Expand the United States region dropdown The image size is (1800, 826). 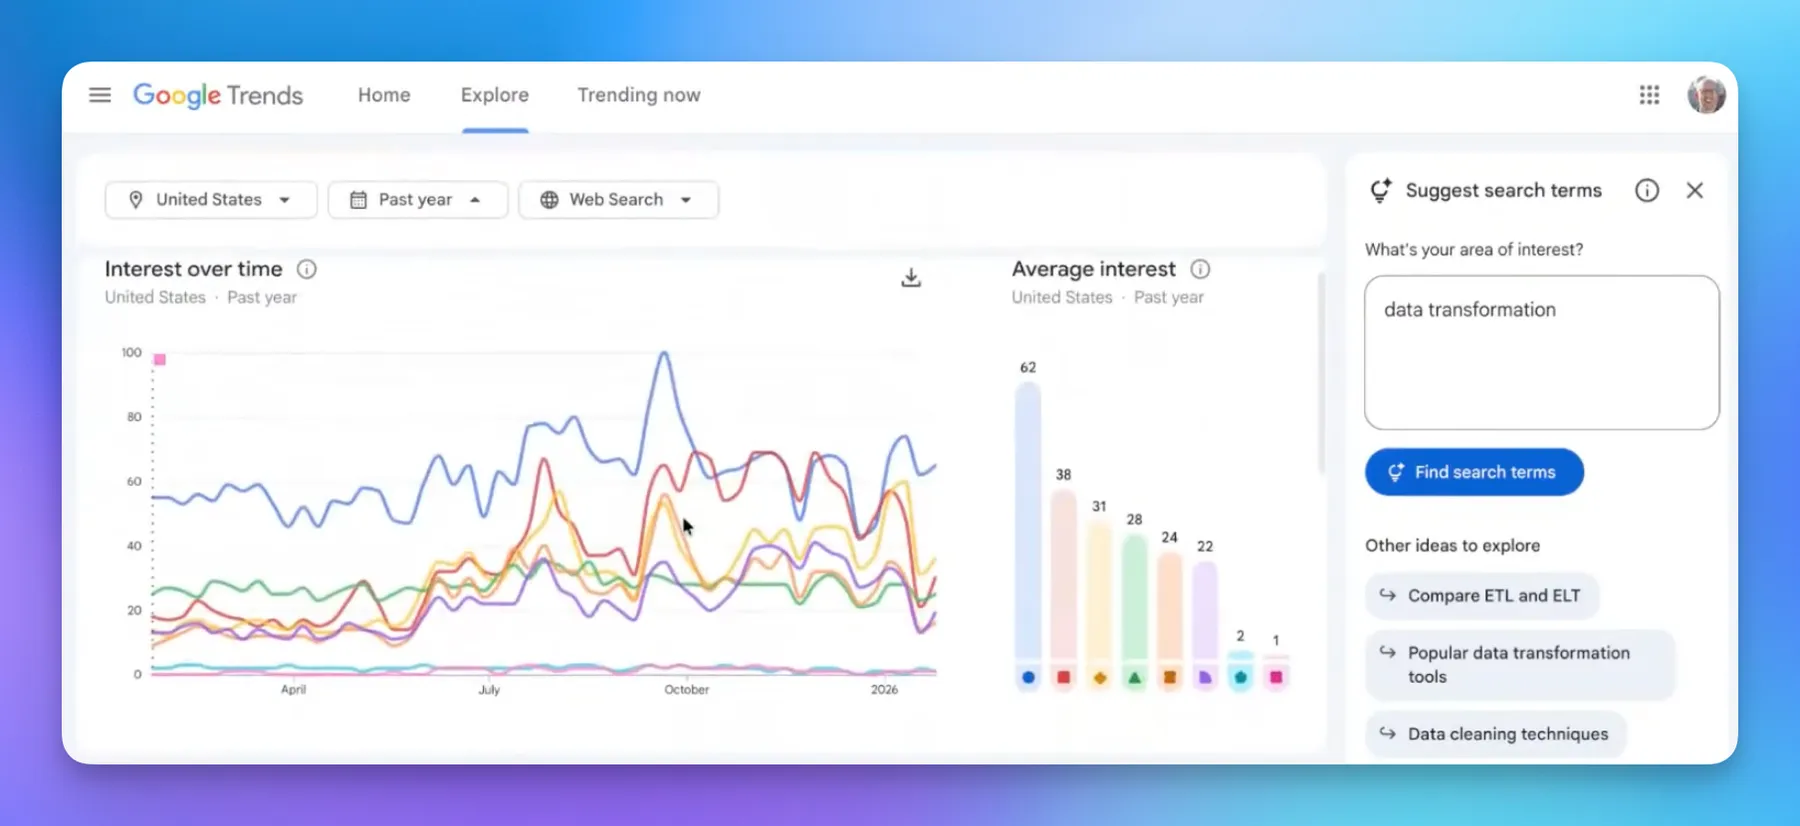[210, 200]
